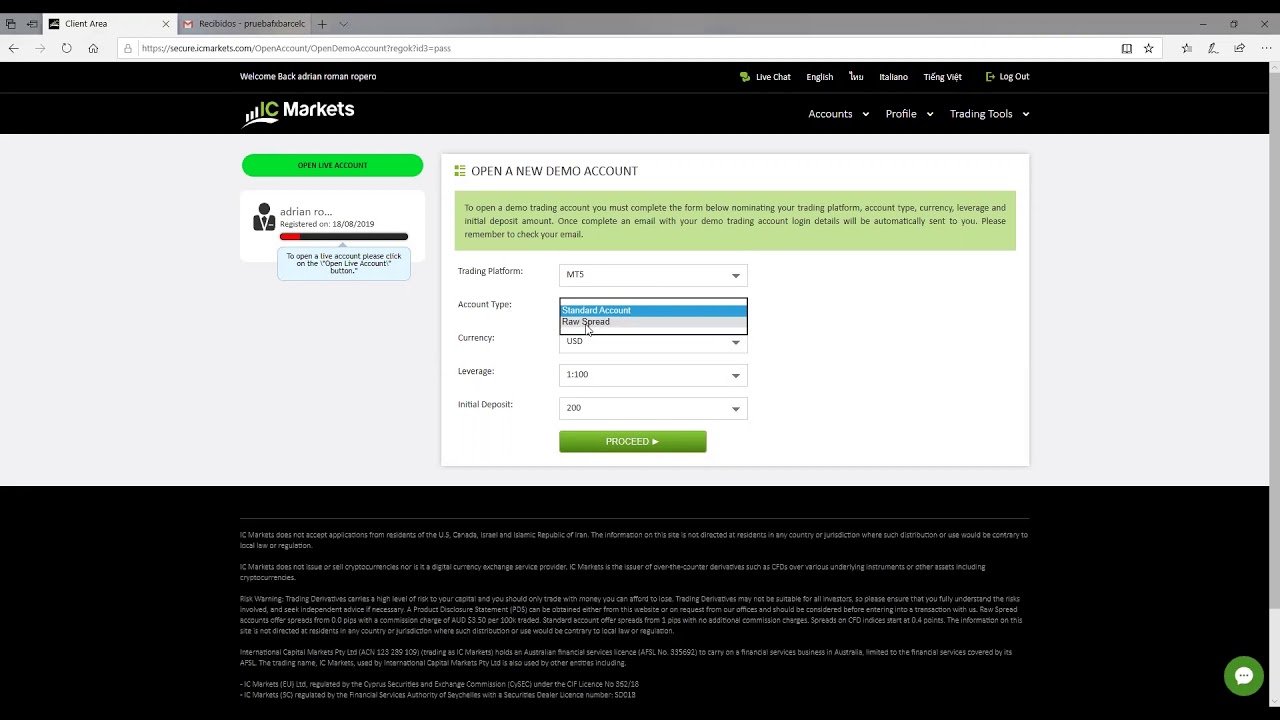The width and height of the screenshot is (1280, 720).
Task: Open tab previews chevron
Action: click(343, 24)
